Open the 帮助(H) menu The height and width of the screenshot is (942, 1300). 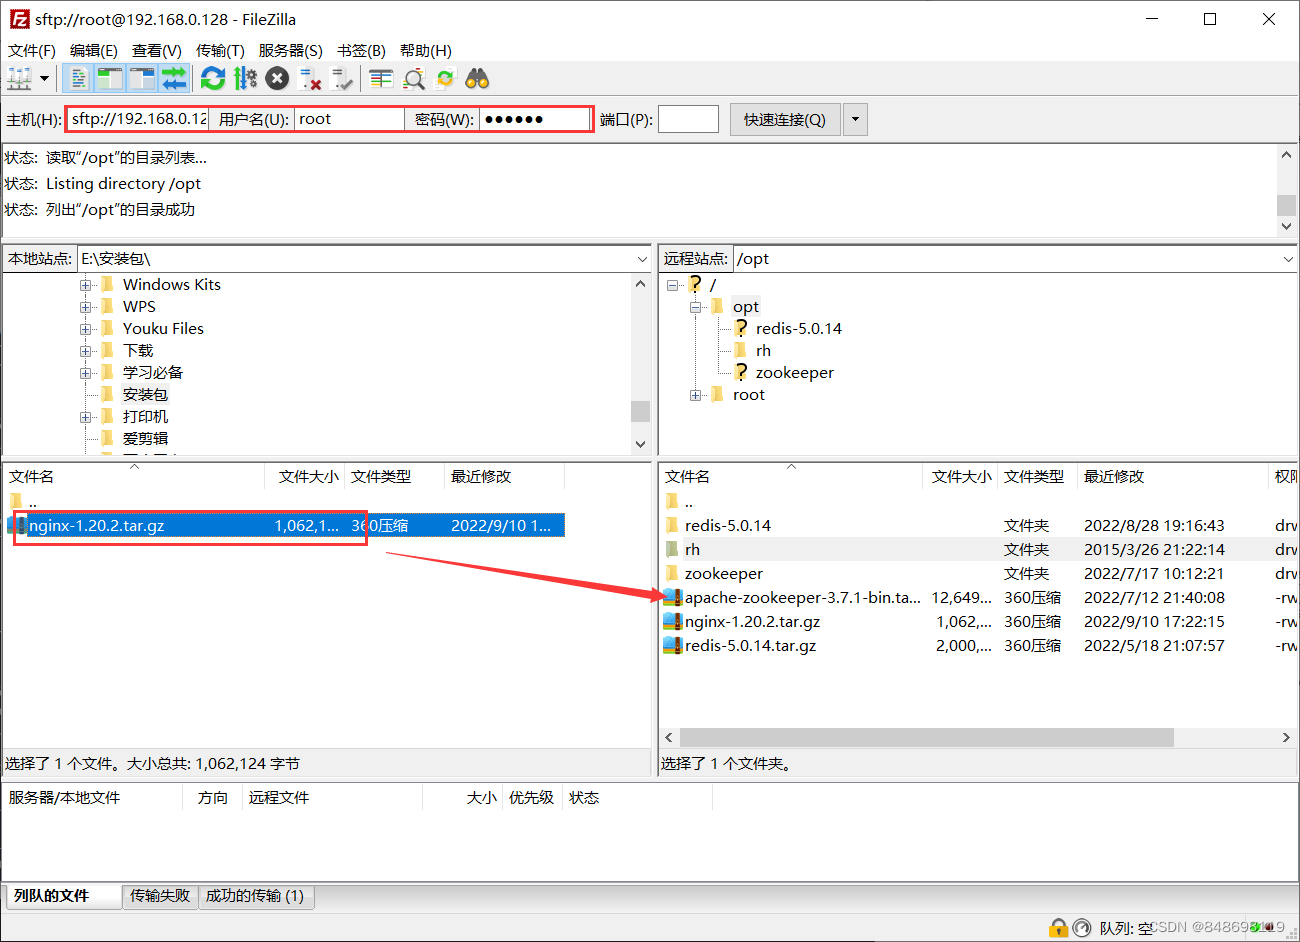pos(426,50)
